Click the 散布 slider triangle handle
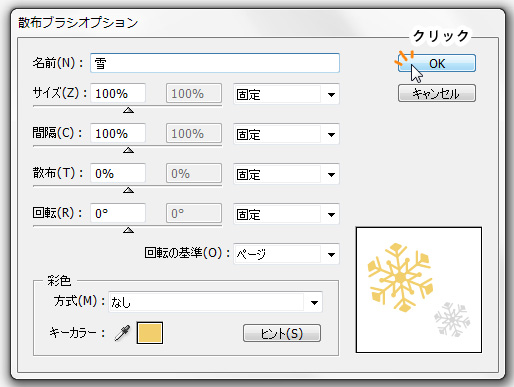The image size is (514, 387). [128, 190]
